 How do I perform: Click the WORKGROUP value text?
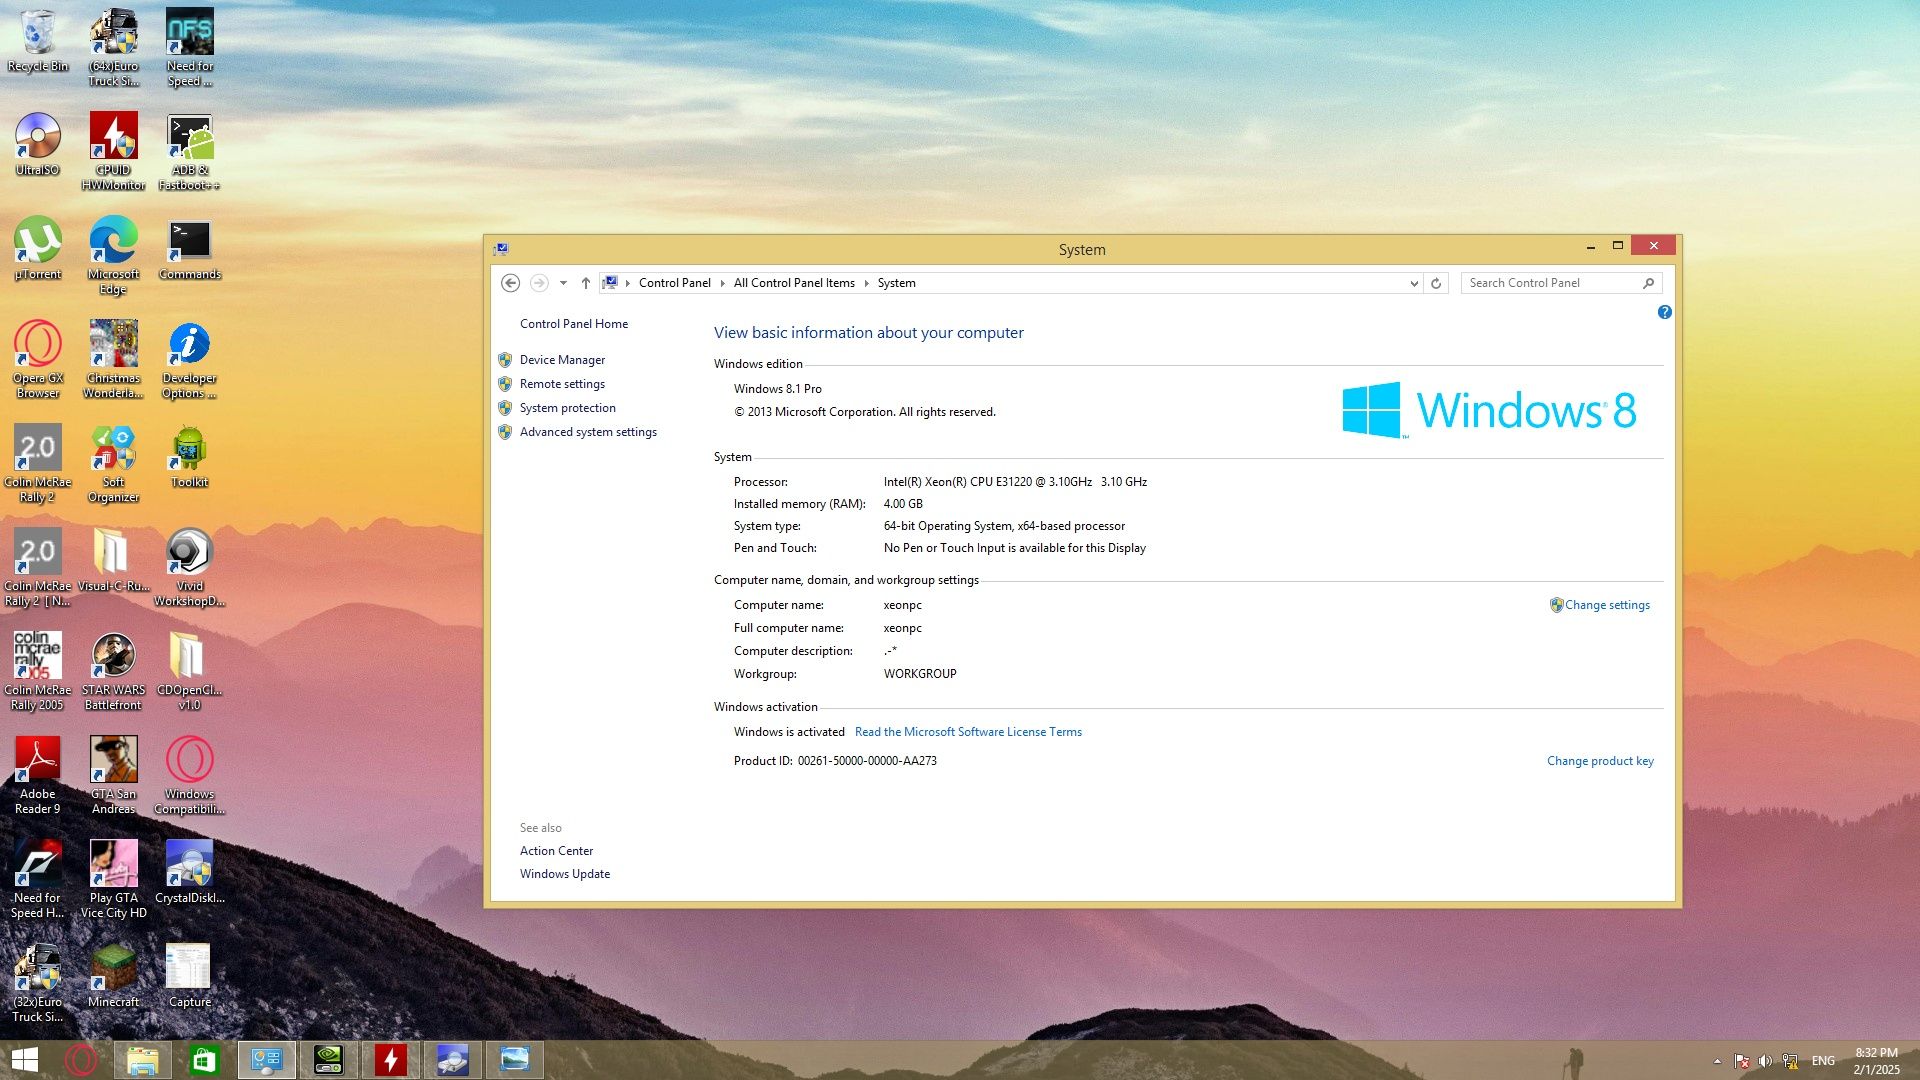(920, 674)
